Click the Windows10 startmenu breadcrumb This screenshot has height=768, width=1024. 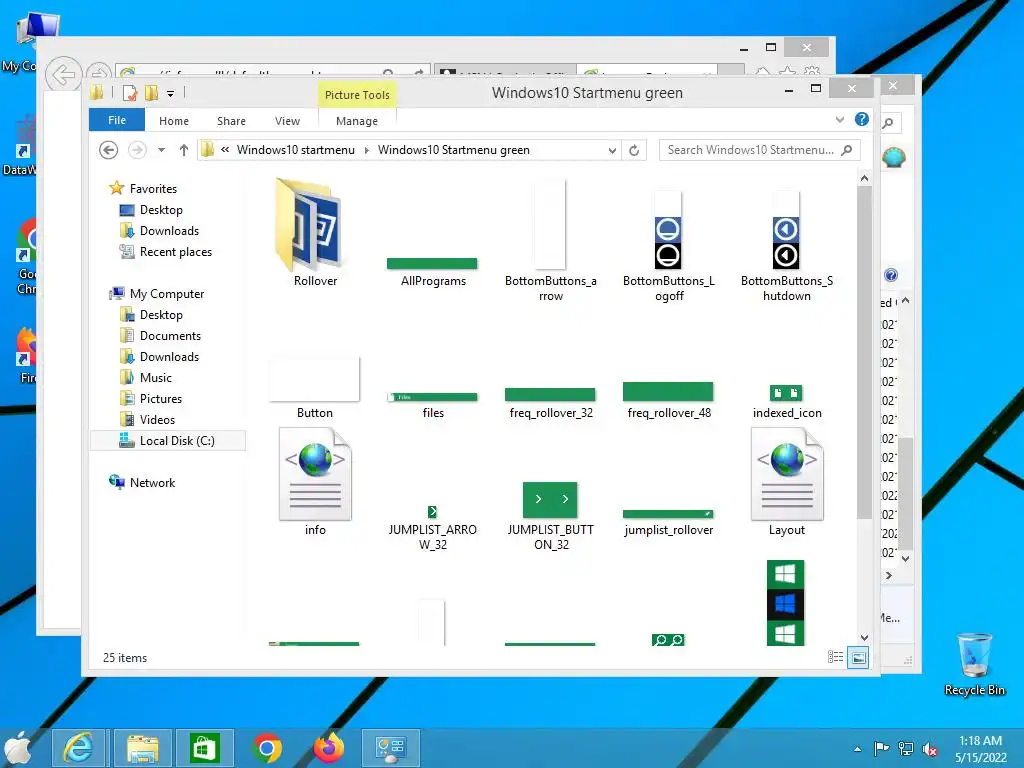pyautogui.click(x=296, y=150)
